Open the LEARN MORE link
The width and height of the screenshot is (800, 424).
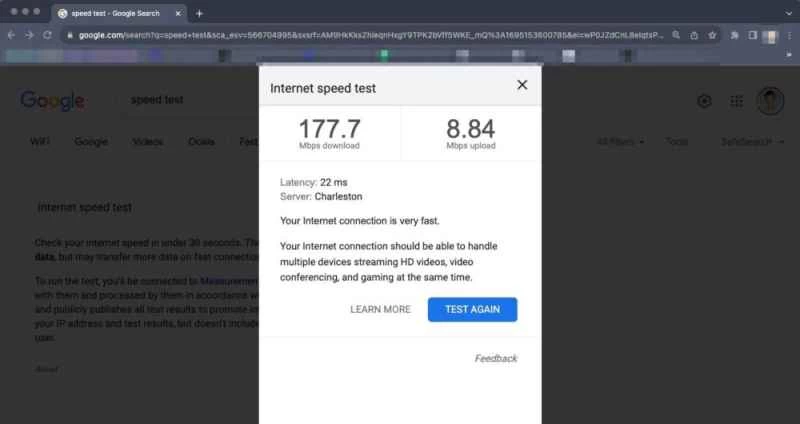380,310
